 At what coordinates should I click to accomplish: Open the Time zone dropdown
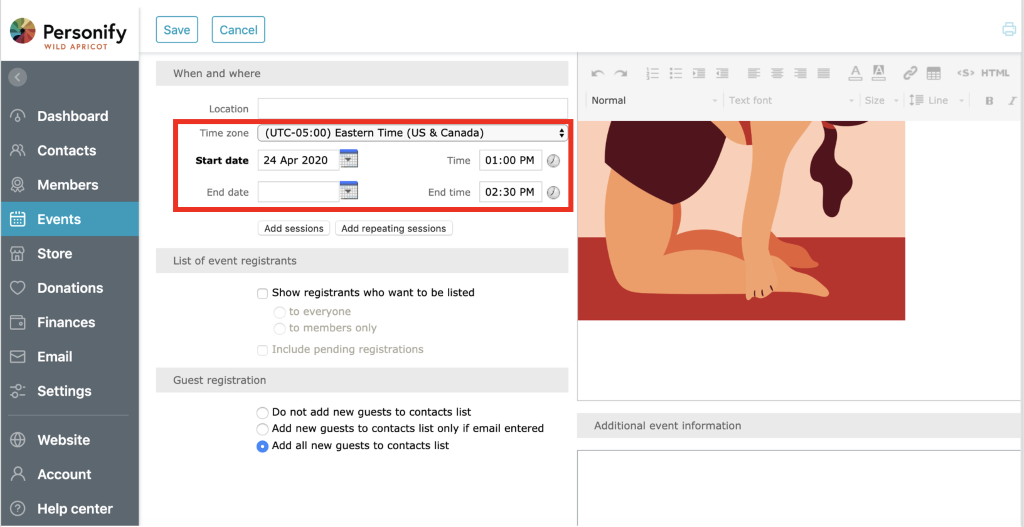point(413,133)
